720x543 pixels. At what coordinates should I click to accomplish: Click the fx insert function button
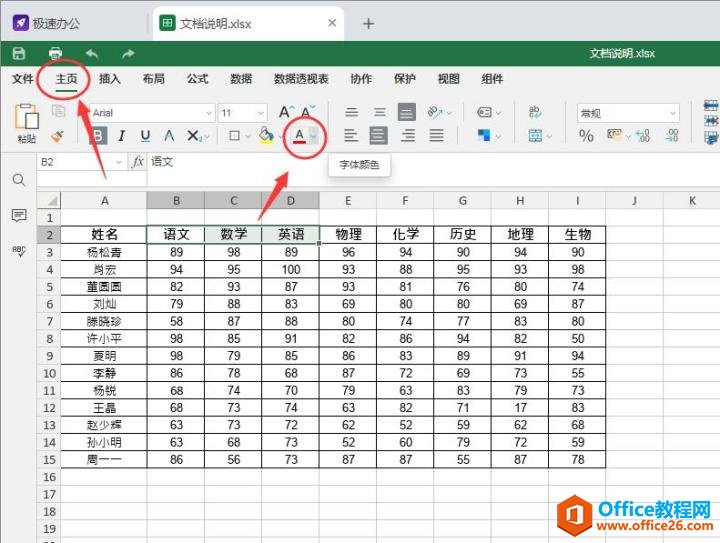click(x=138, y=162)
